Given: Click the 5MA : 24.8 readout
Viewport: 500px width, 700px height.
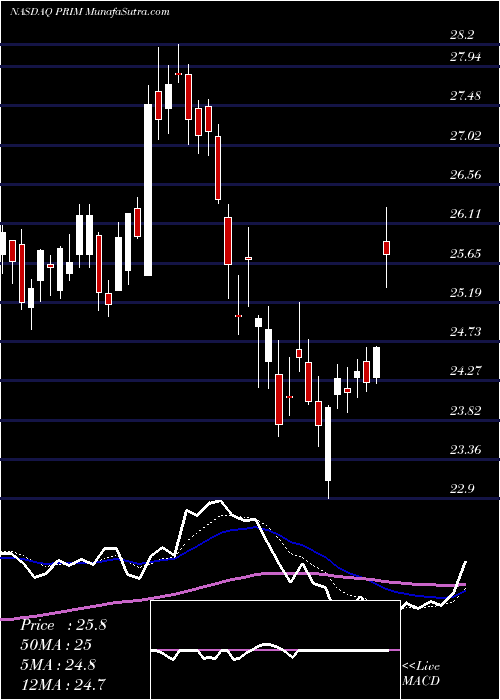Looking at the screenshot, I should coord(58,664).
